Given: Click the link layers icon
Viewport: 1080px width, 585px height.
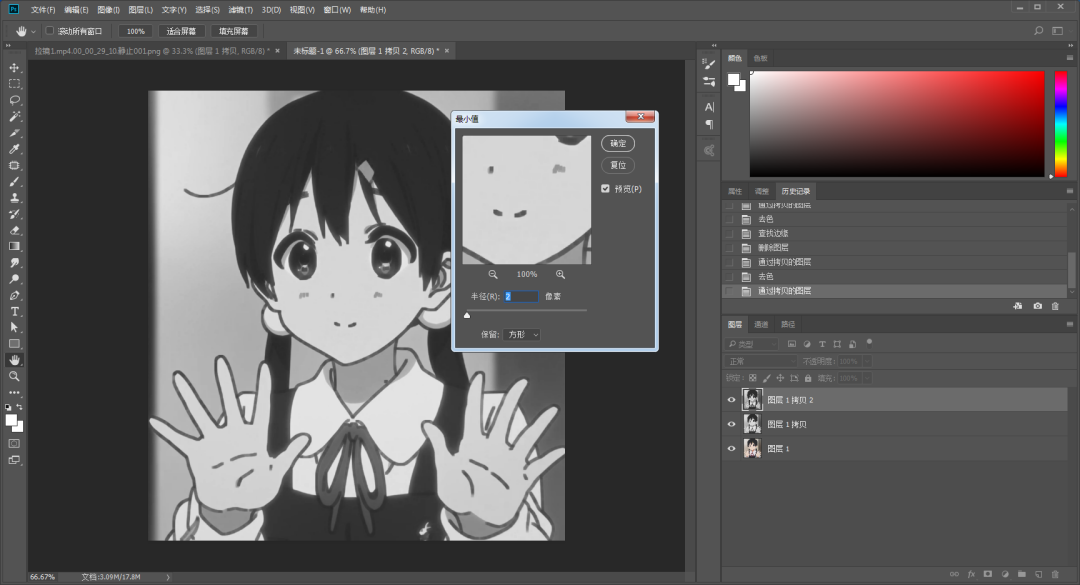Looking at the screenshot, I should click(954, 574).
